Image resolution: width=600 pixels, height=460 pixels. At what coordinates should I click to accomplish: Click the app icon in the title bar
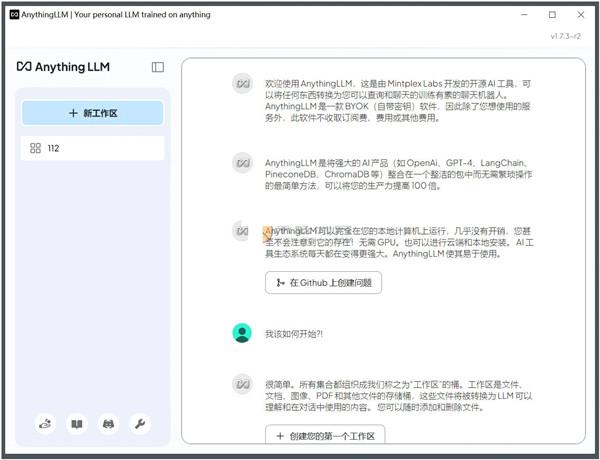pos(14,15)
